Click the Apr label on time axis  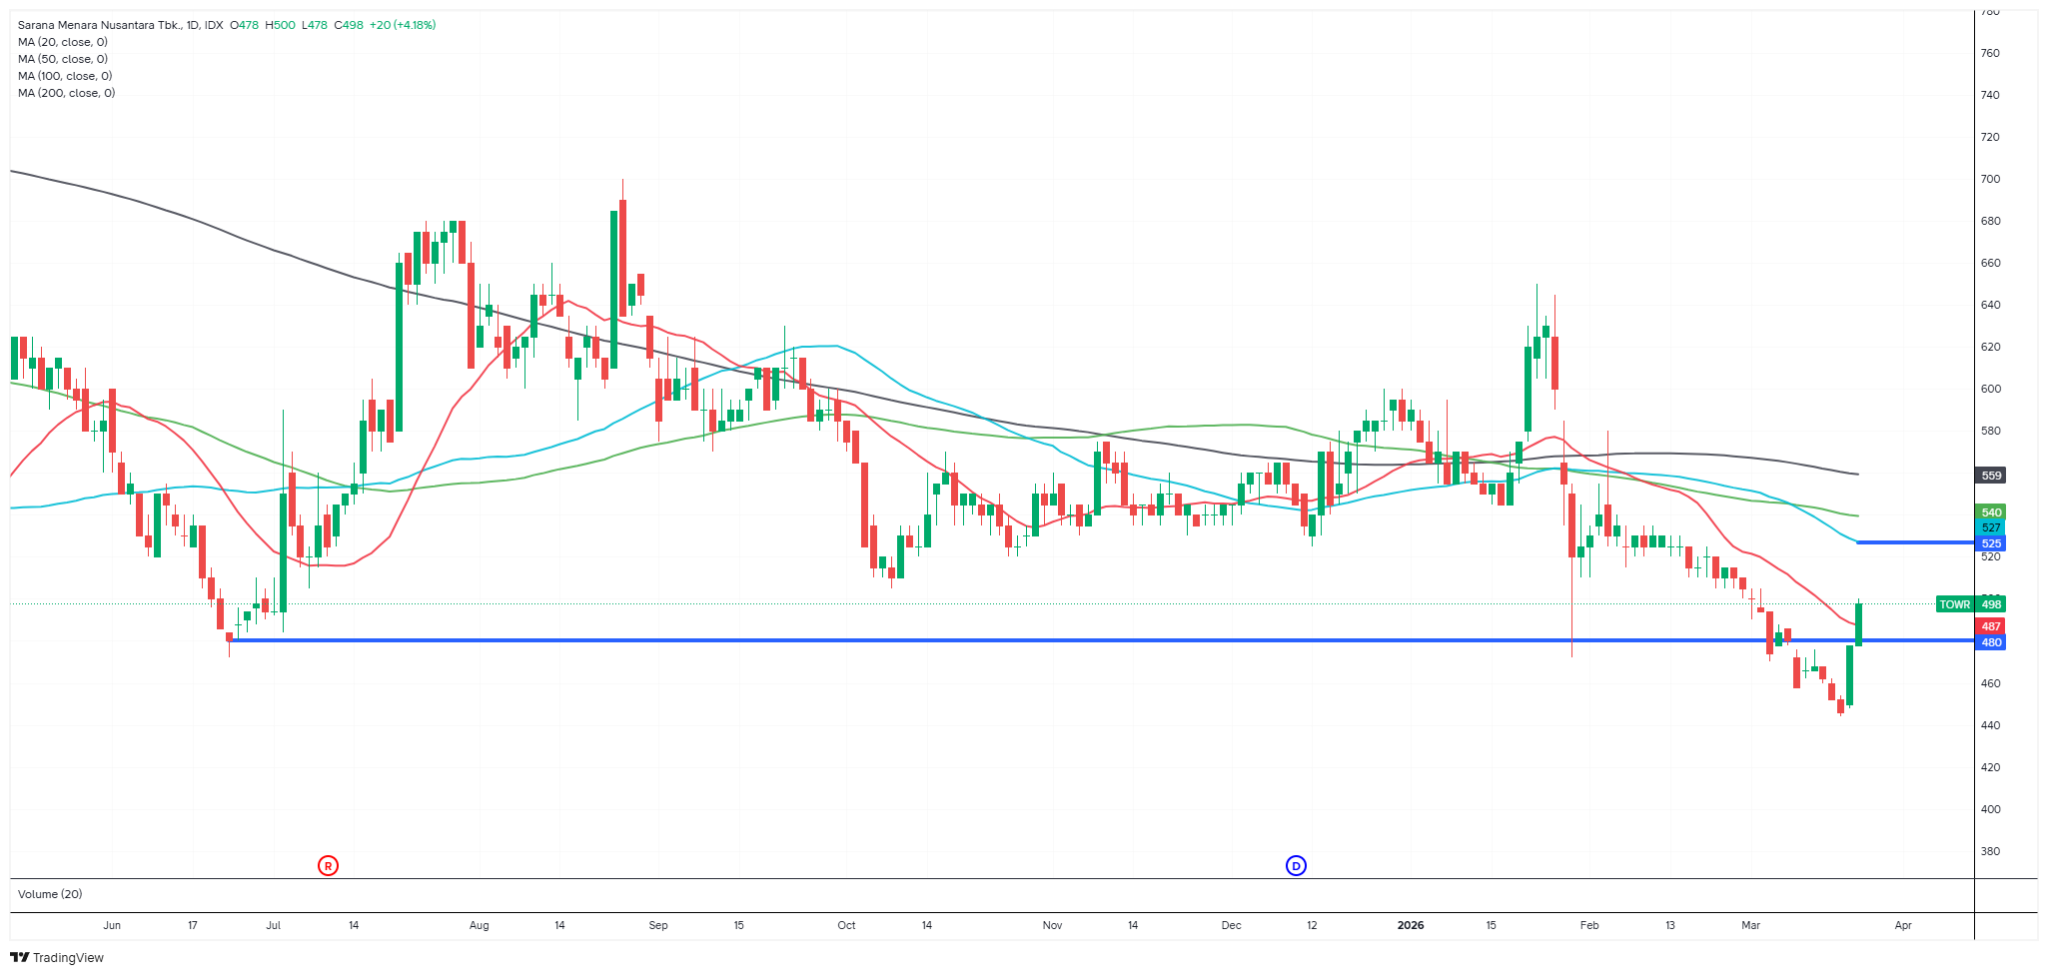1903,925
